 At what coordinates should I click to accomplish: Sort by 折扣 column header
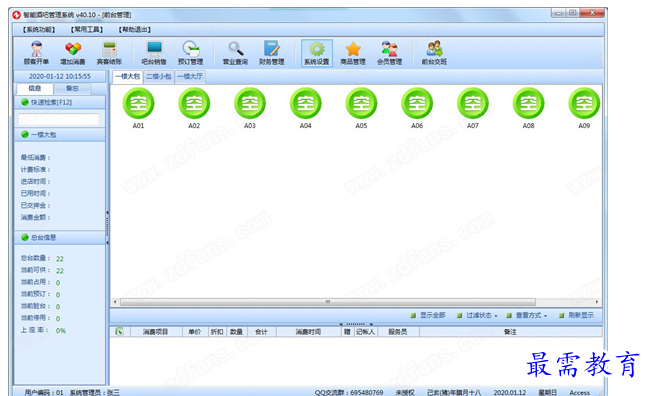tap(217, 332)
